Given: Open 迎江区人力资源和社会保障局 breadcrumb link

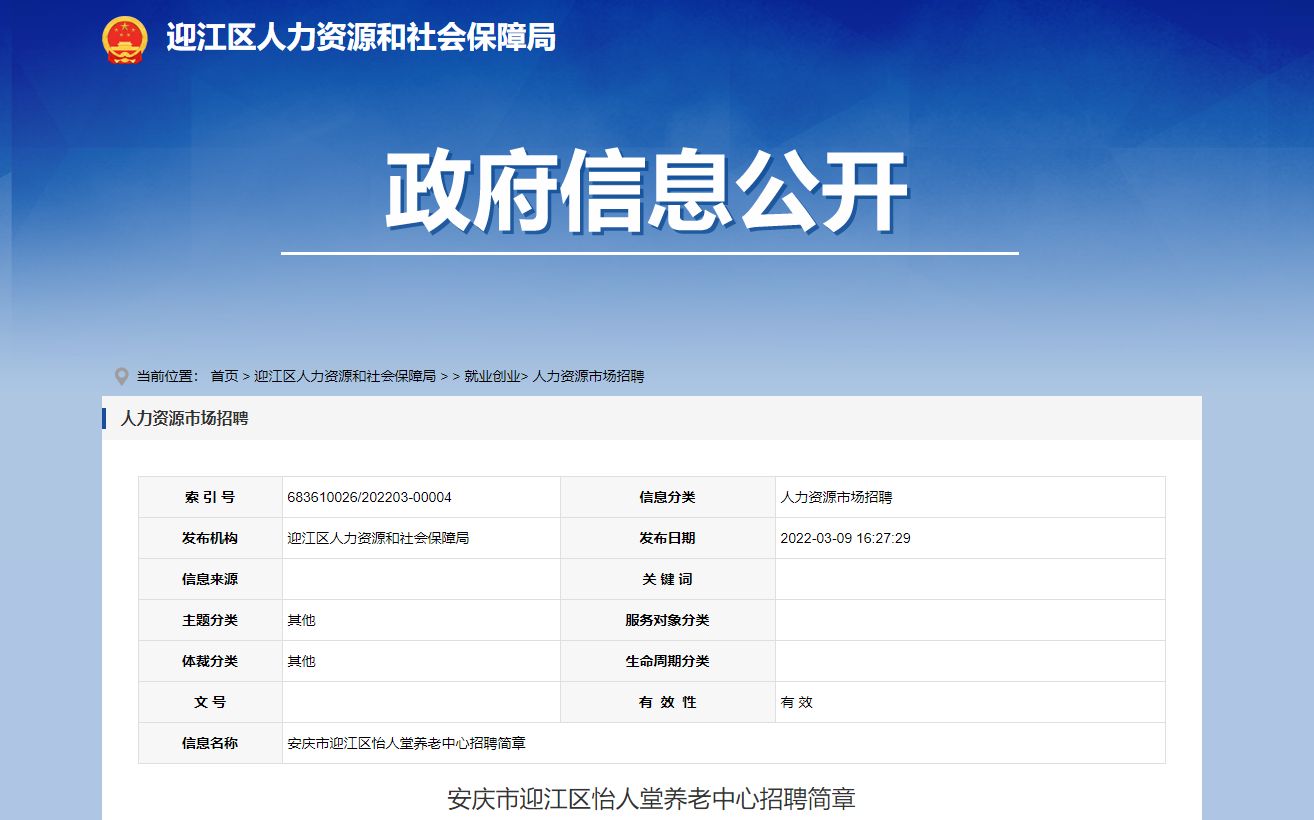Looking at the screenshot, I should (x=345, y=377).
